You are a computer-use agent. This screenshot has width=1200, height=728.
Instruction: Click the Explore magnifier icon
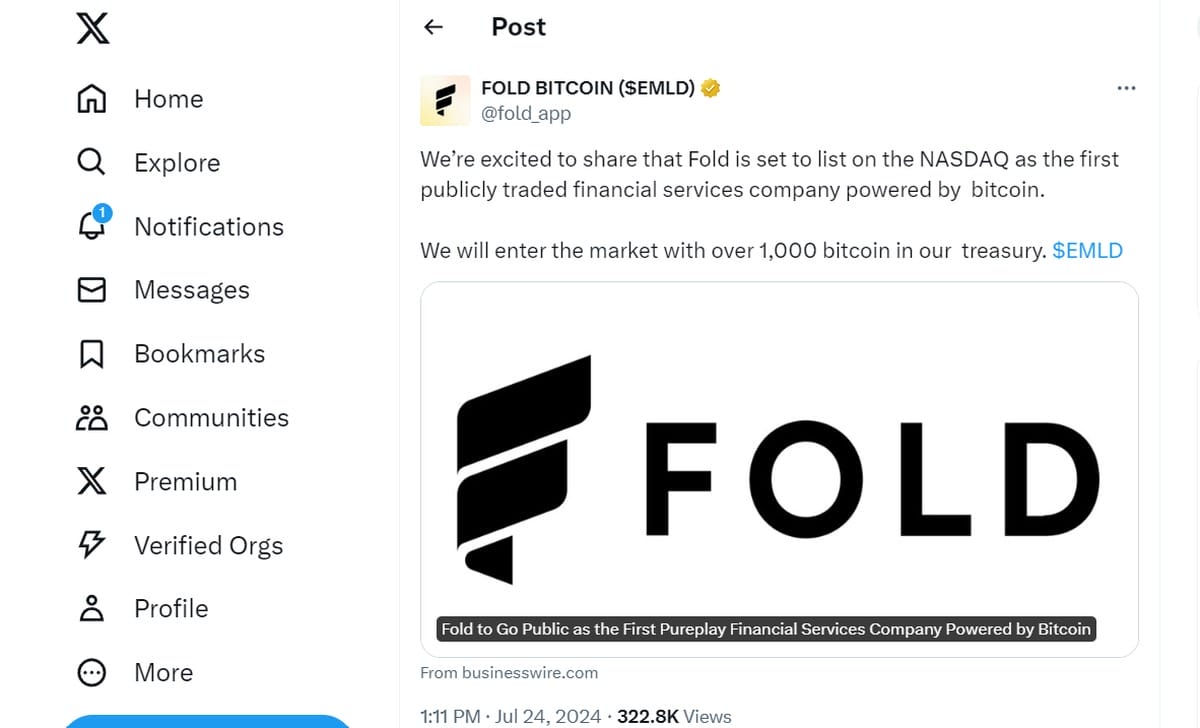pyautogui.click(x=91, y=162)
